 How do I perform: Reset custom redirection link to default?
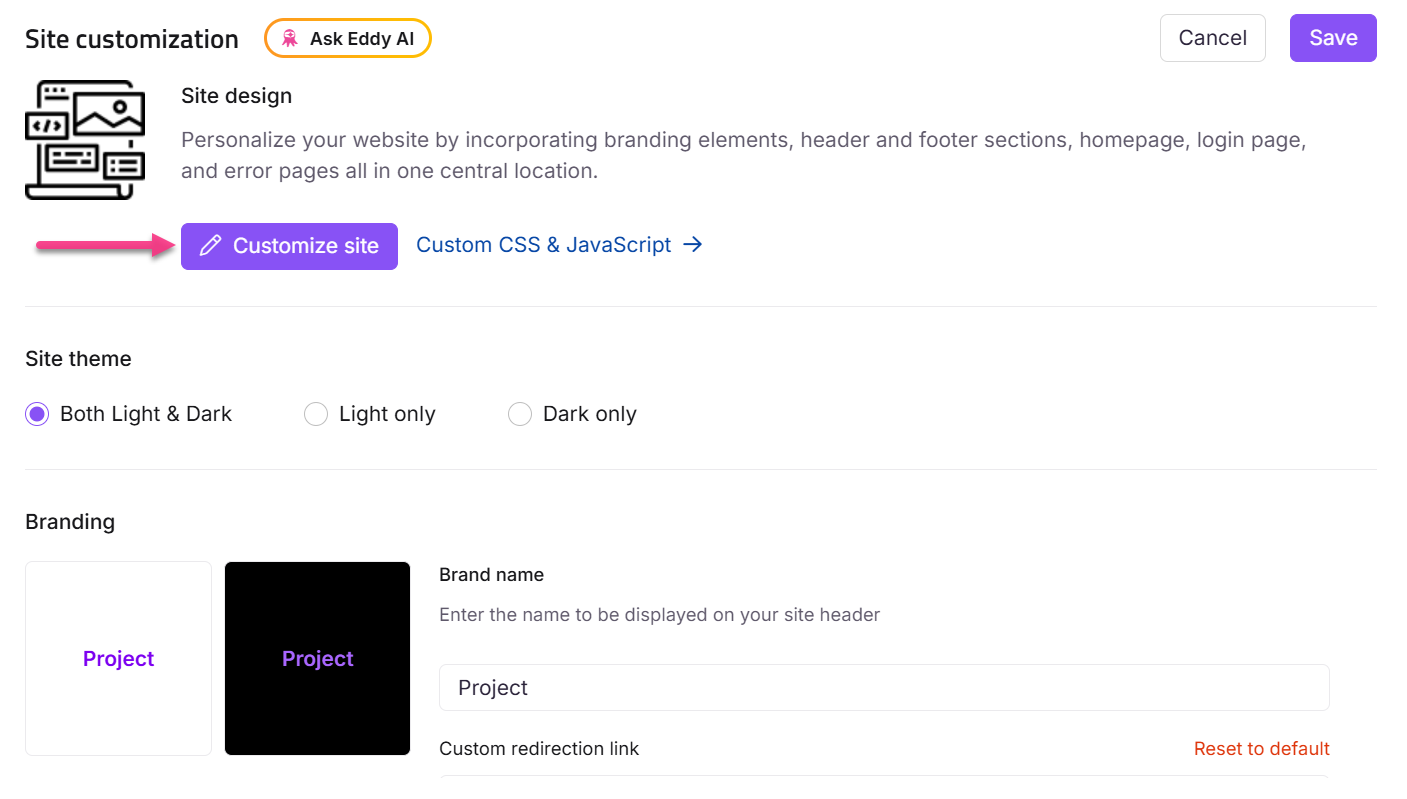tap(1261, 749)
